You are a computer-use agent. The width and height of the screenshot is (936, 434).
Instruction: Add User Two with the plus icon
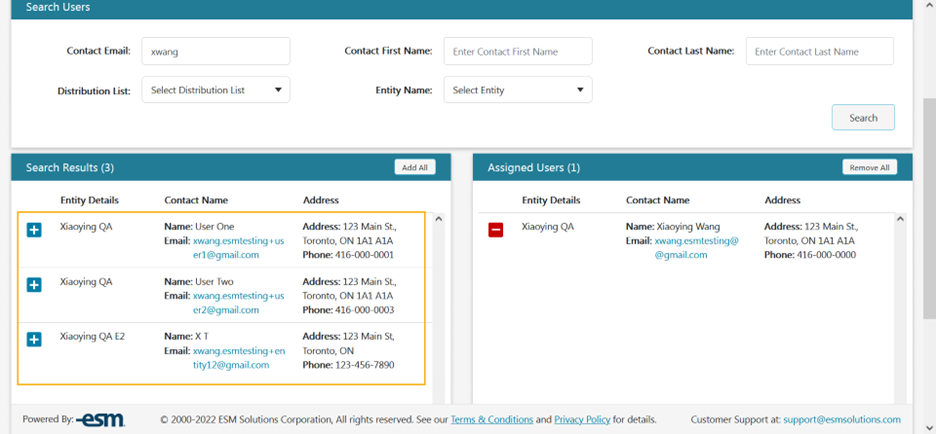coord(34,285)
